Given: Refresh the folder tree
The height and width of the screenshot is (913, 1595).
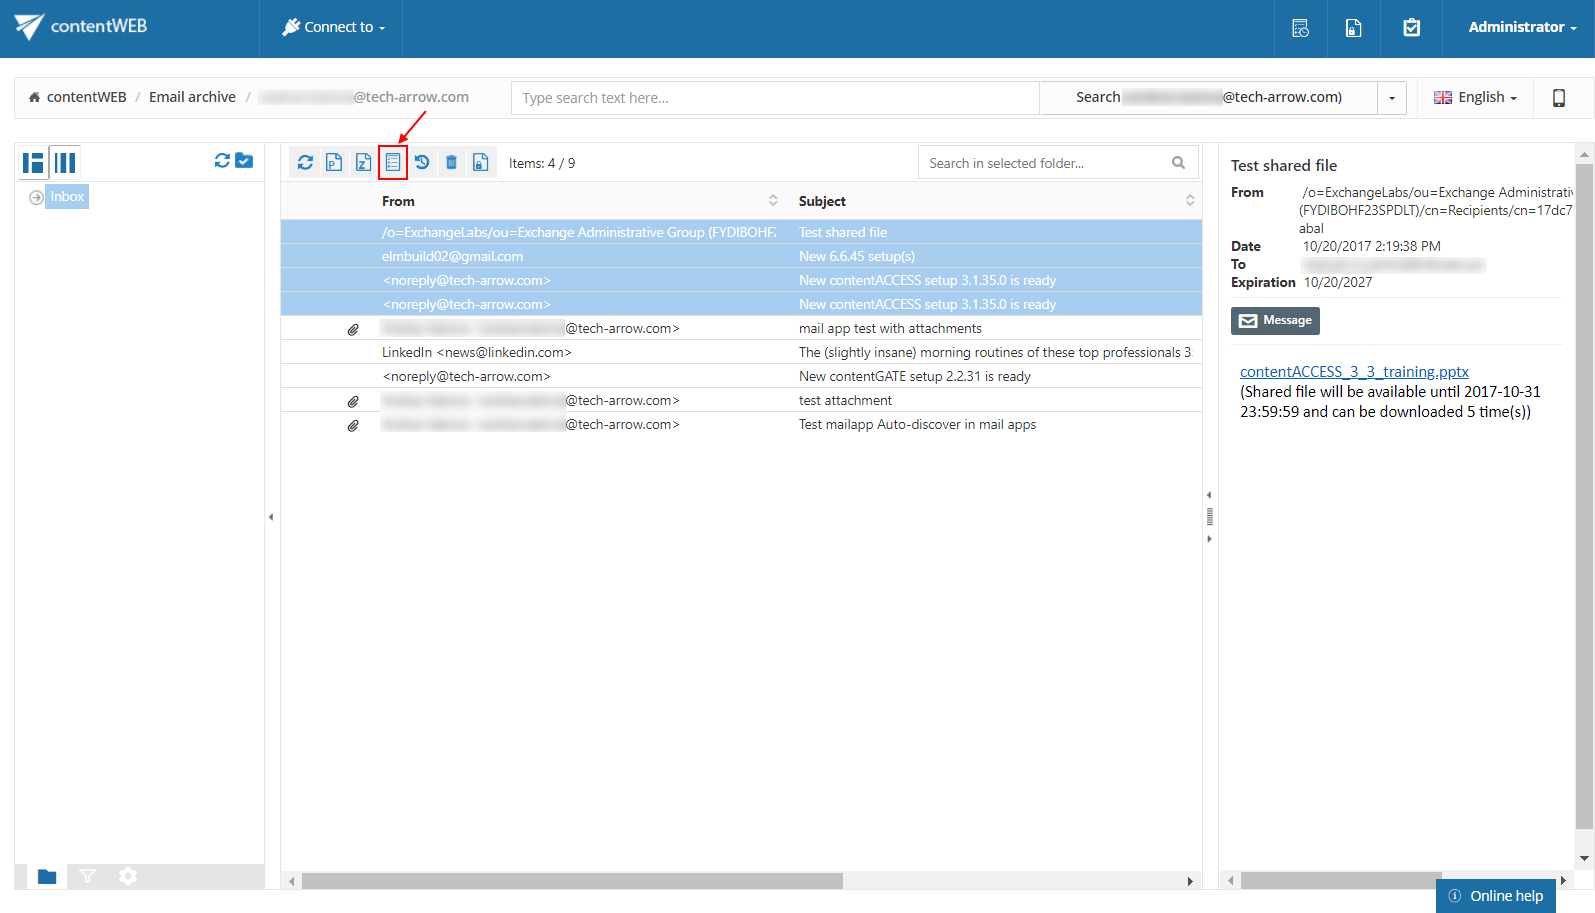Looking at the screenshot, I should click(x=222, y=160).
